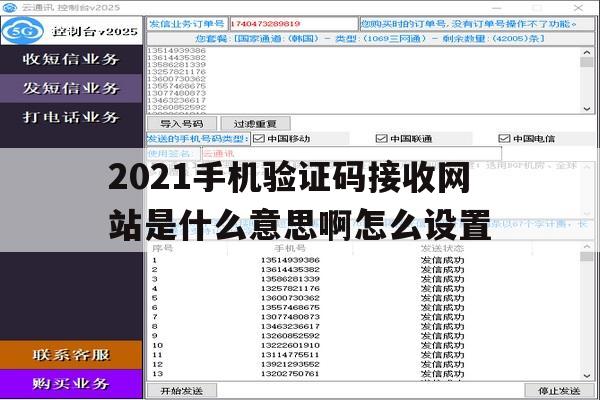Click the 序号 column header
Image resolution: width=600 pixels, height=400 pixels.
coord(163,248)
